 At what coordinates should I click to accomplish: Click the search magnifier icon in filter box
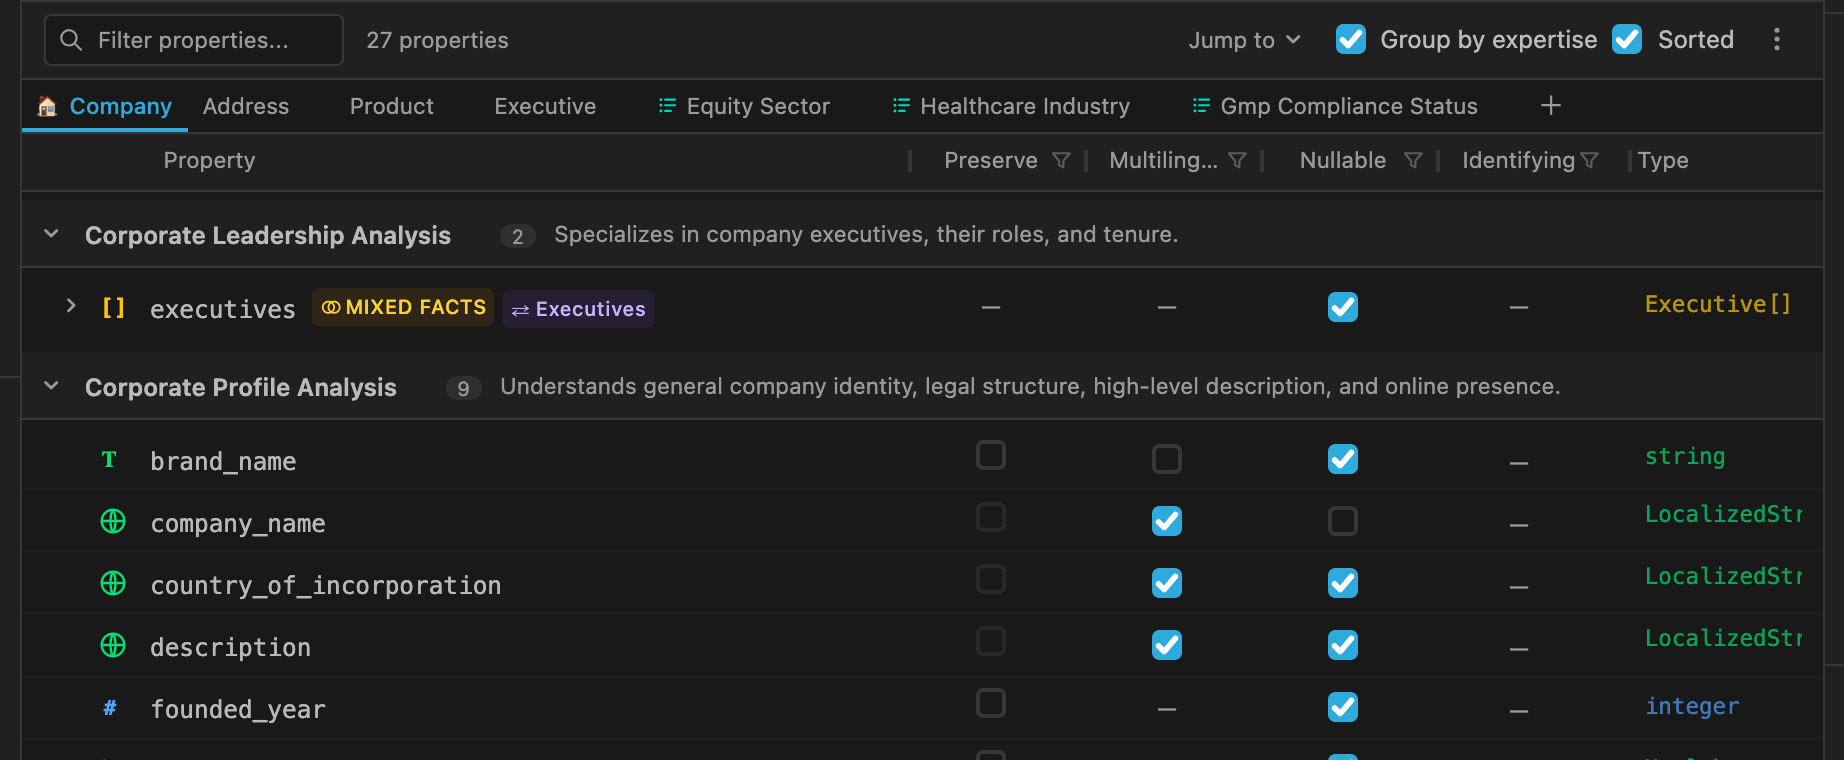tap(71, 40)
